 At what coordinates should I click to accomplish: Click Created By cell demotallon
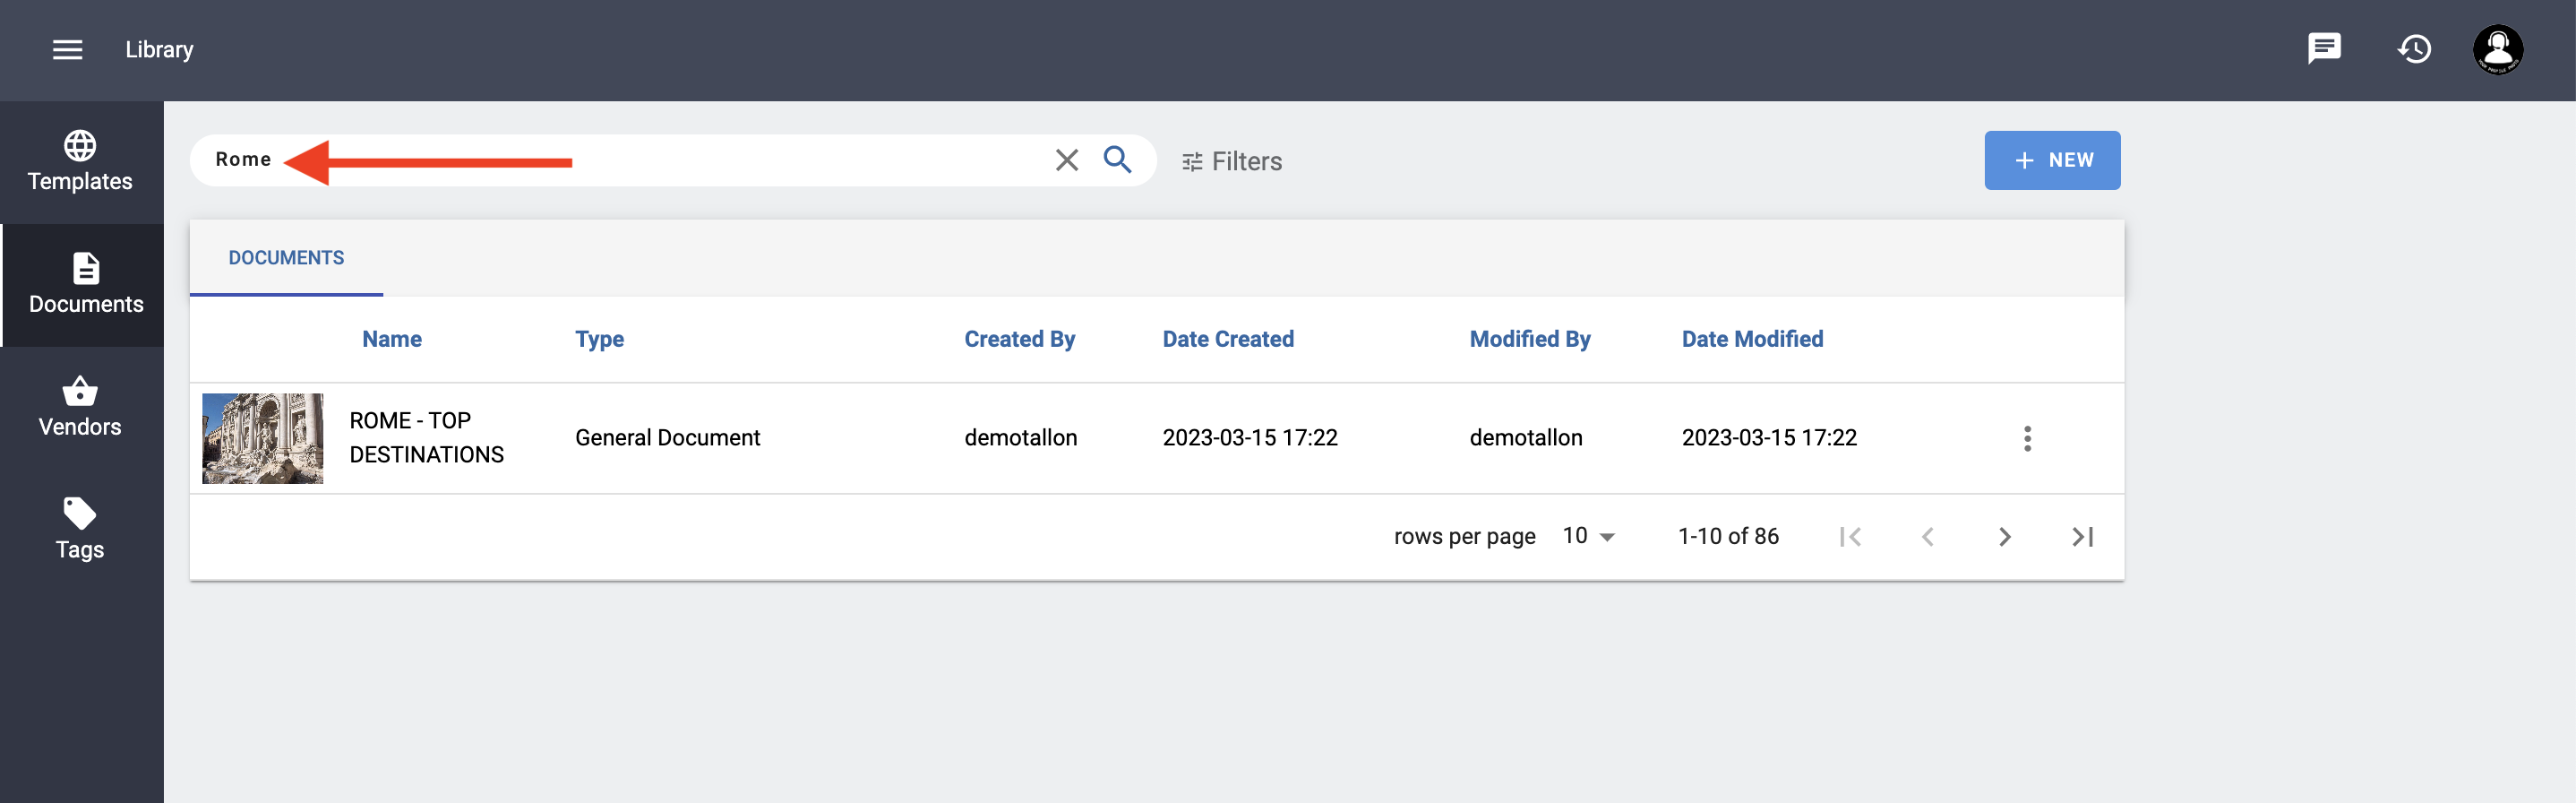(x=1020, y=437)
